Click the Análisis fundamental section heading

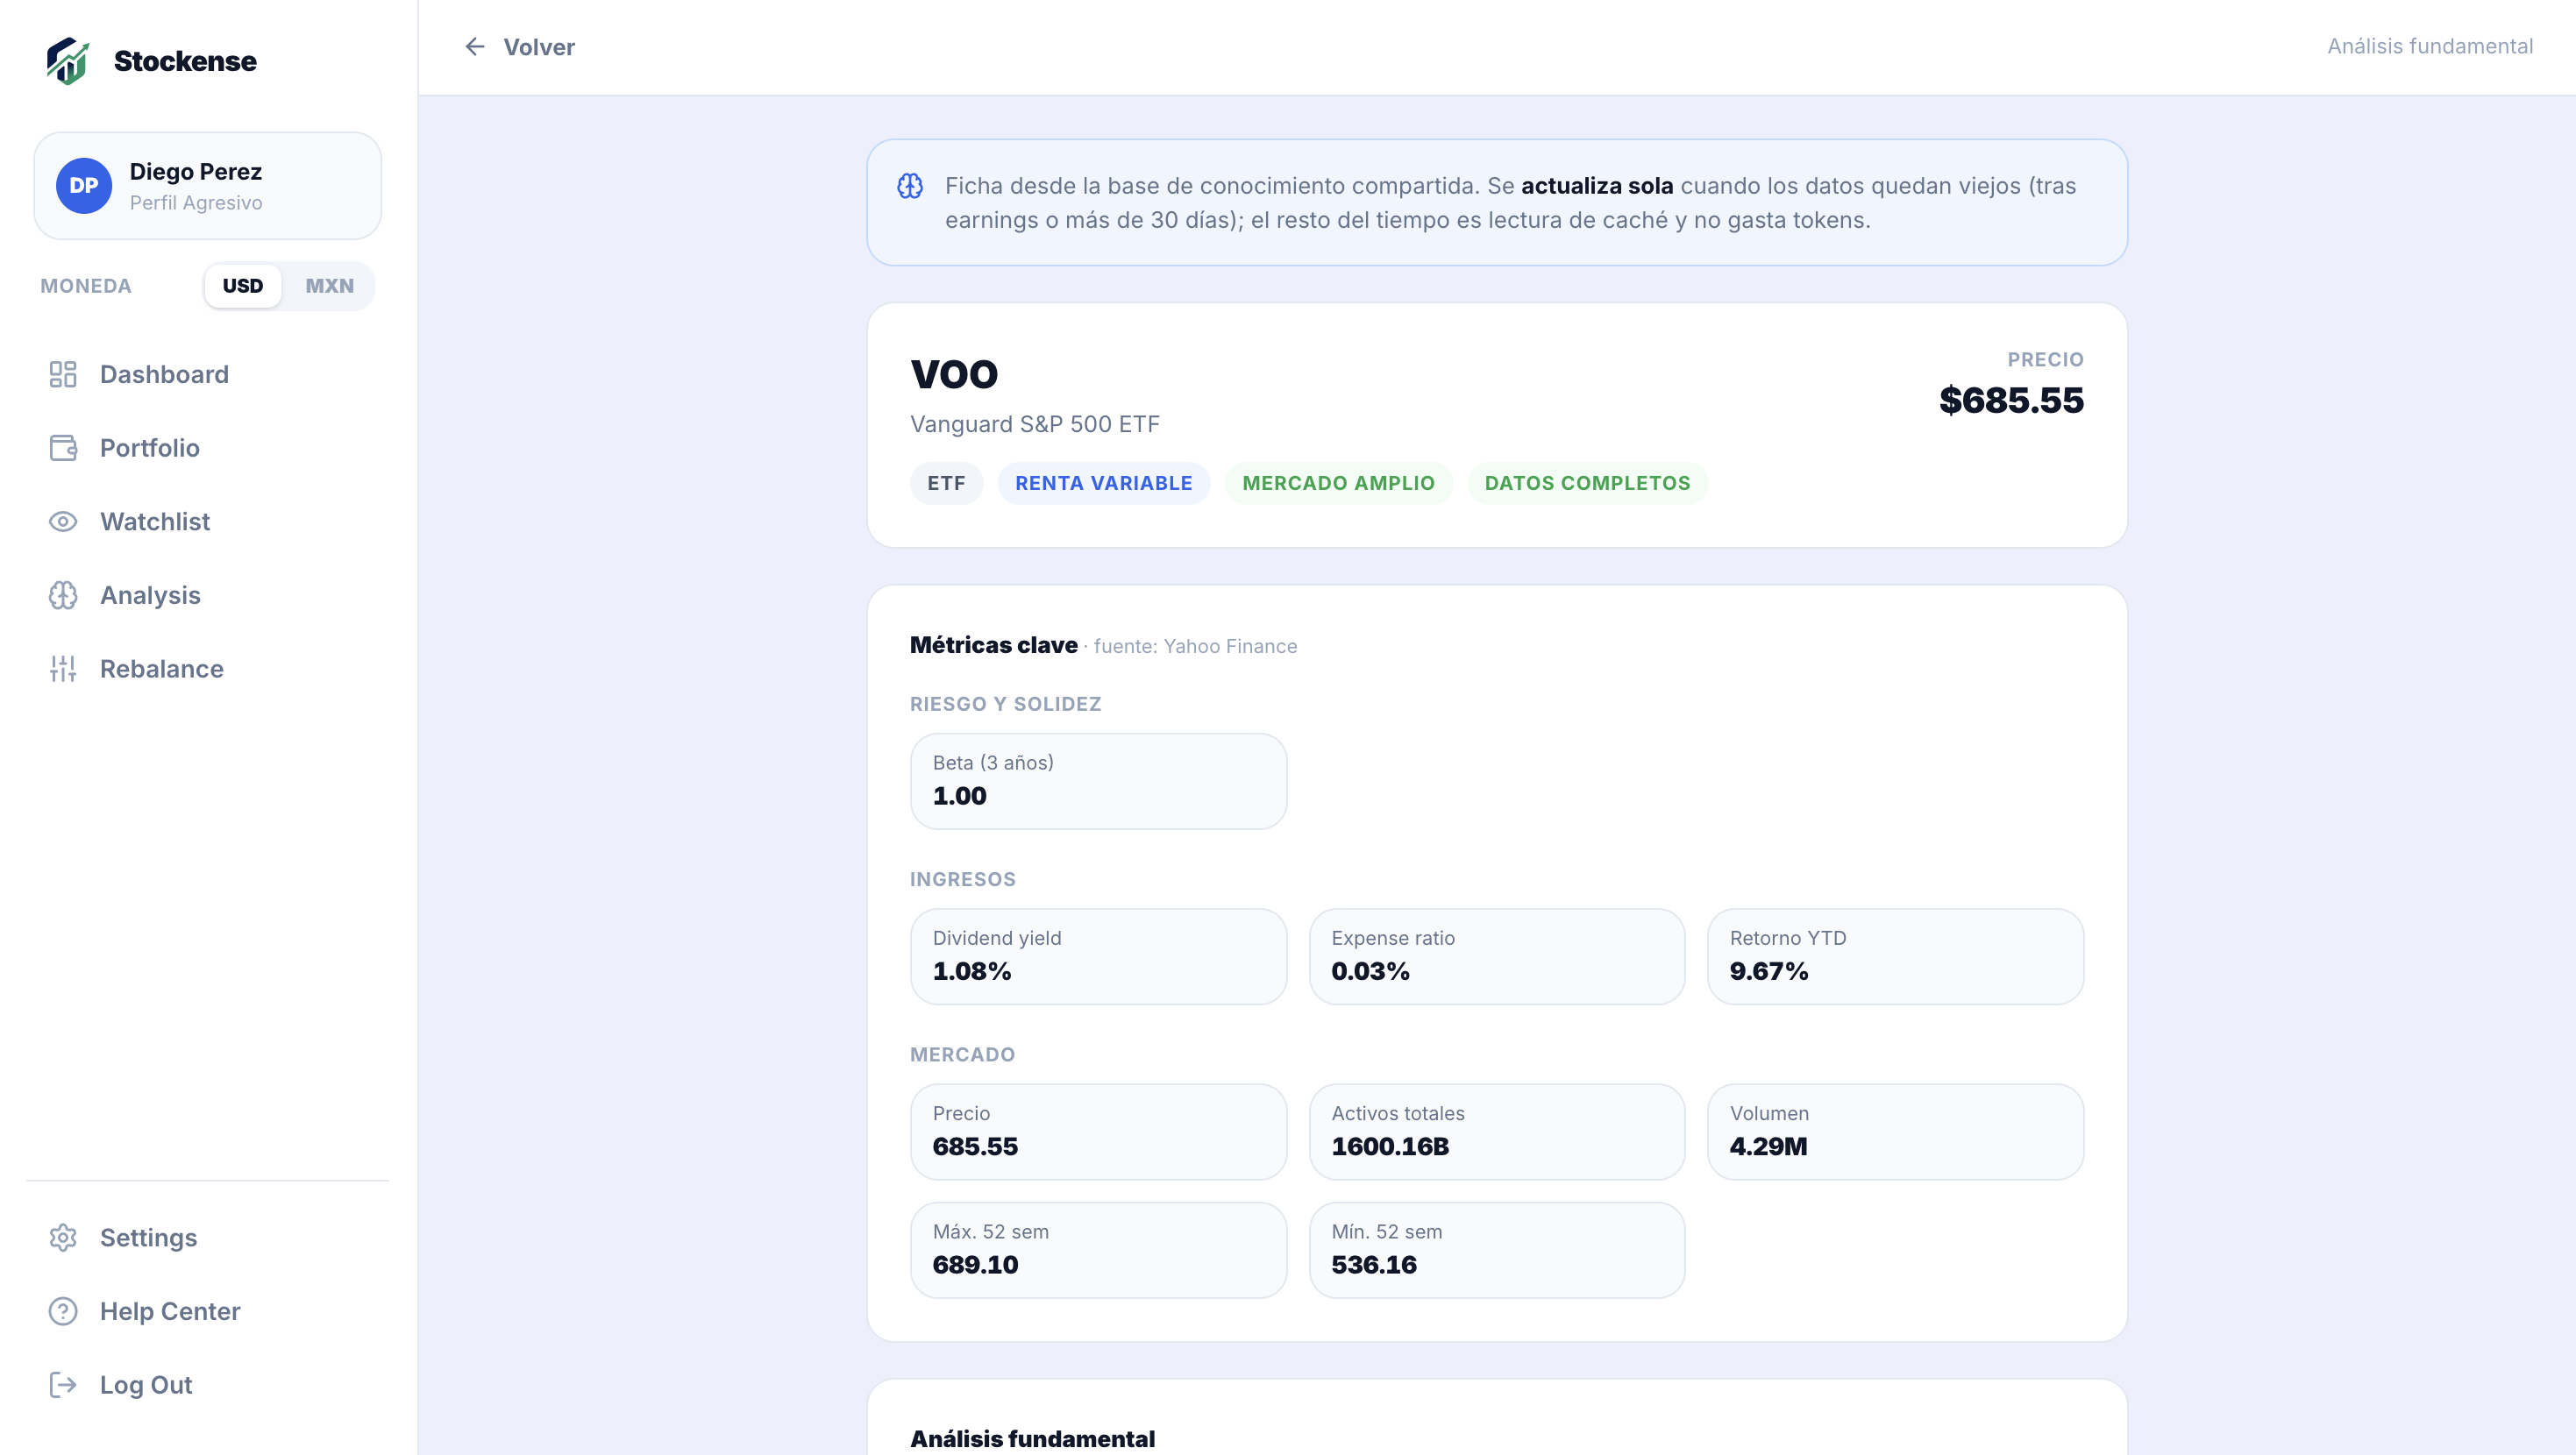click(x=1032, y=1439)
